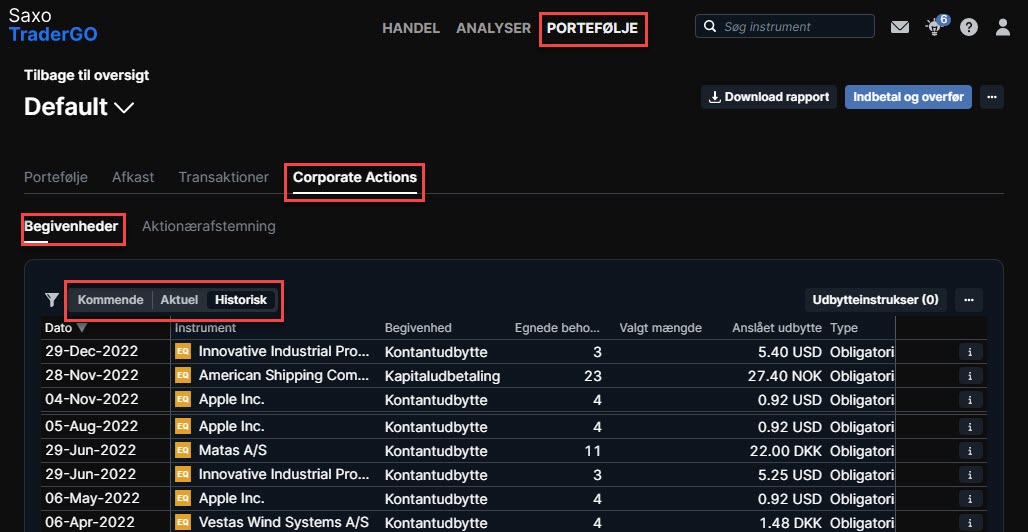Show info for Matas A/S row
1028x532 pixels.
(x=970, y=451)
